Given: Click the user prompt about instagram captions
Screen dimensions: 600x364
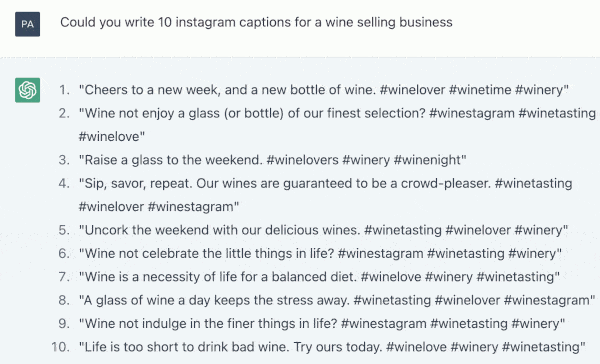Looking at the screenshot, I should click(x=256, y=22).
